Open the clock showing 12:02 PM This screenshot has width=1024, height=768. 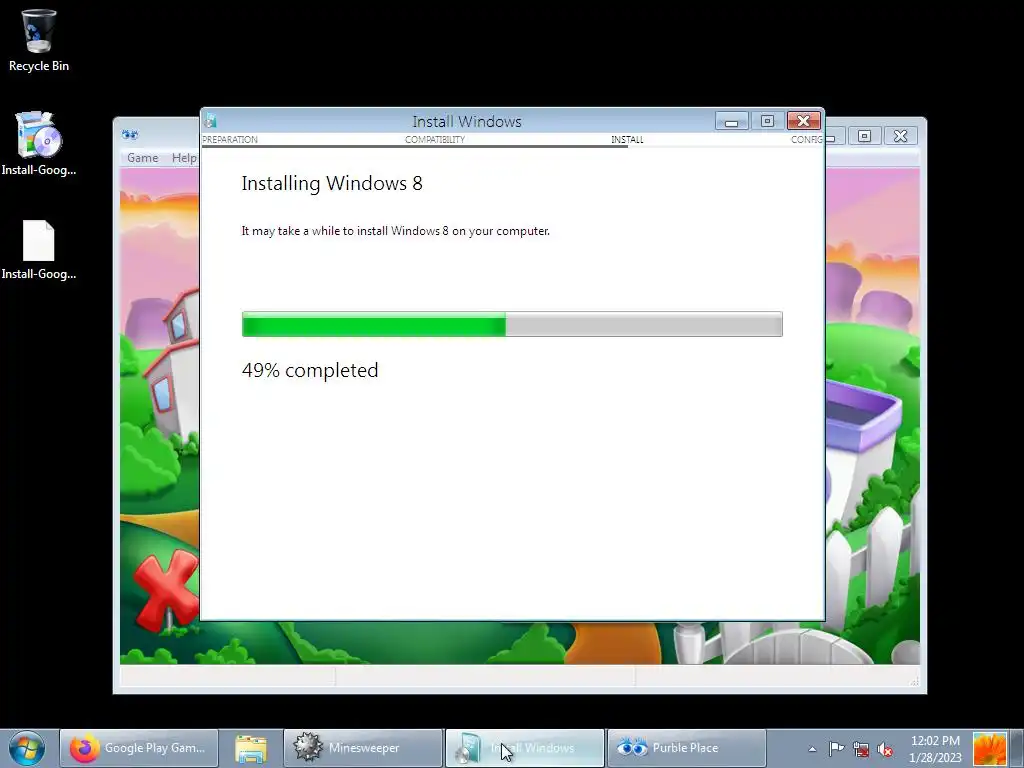pyautogui.click(x=935, y=748)
